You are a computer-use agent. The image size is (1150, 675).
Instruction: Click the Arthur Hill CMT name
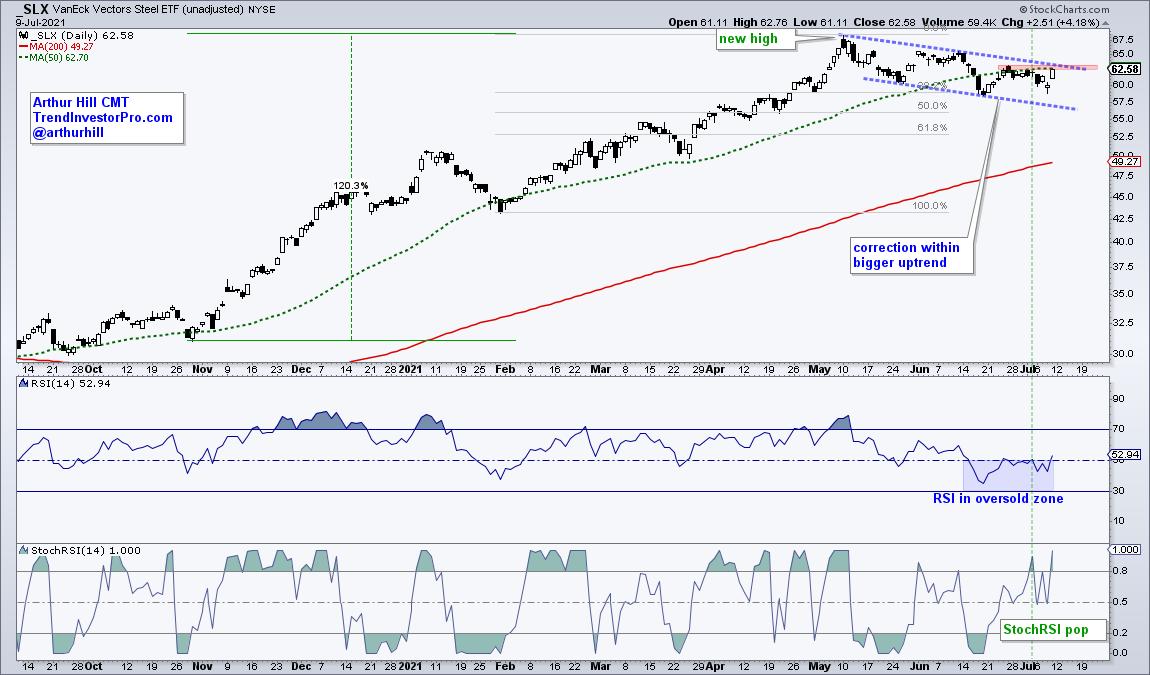80,103
